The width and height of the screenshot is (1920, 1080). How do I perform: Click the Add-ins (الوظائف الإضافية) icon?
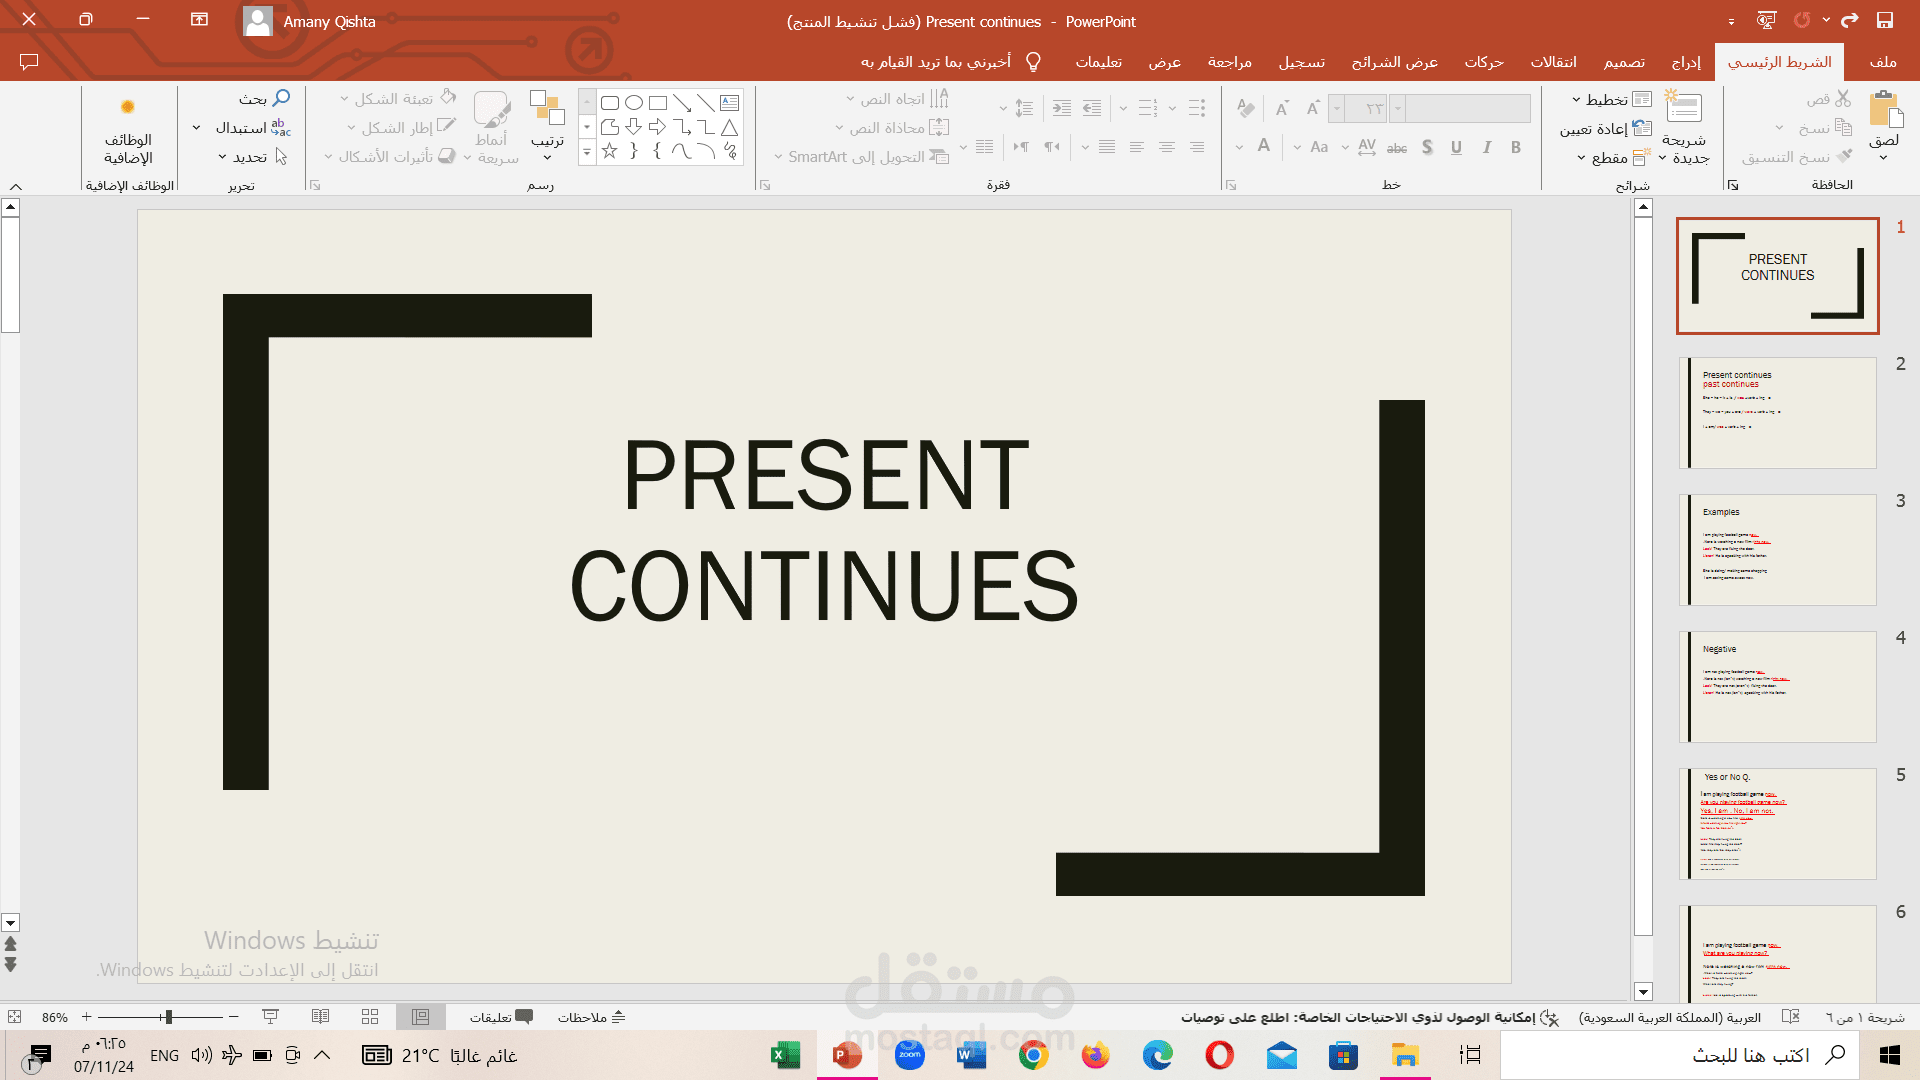[x=128, y=107]
